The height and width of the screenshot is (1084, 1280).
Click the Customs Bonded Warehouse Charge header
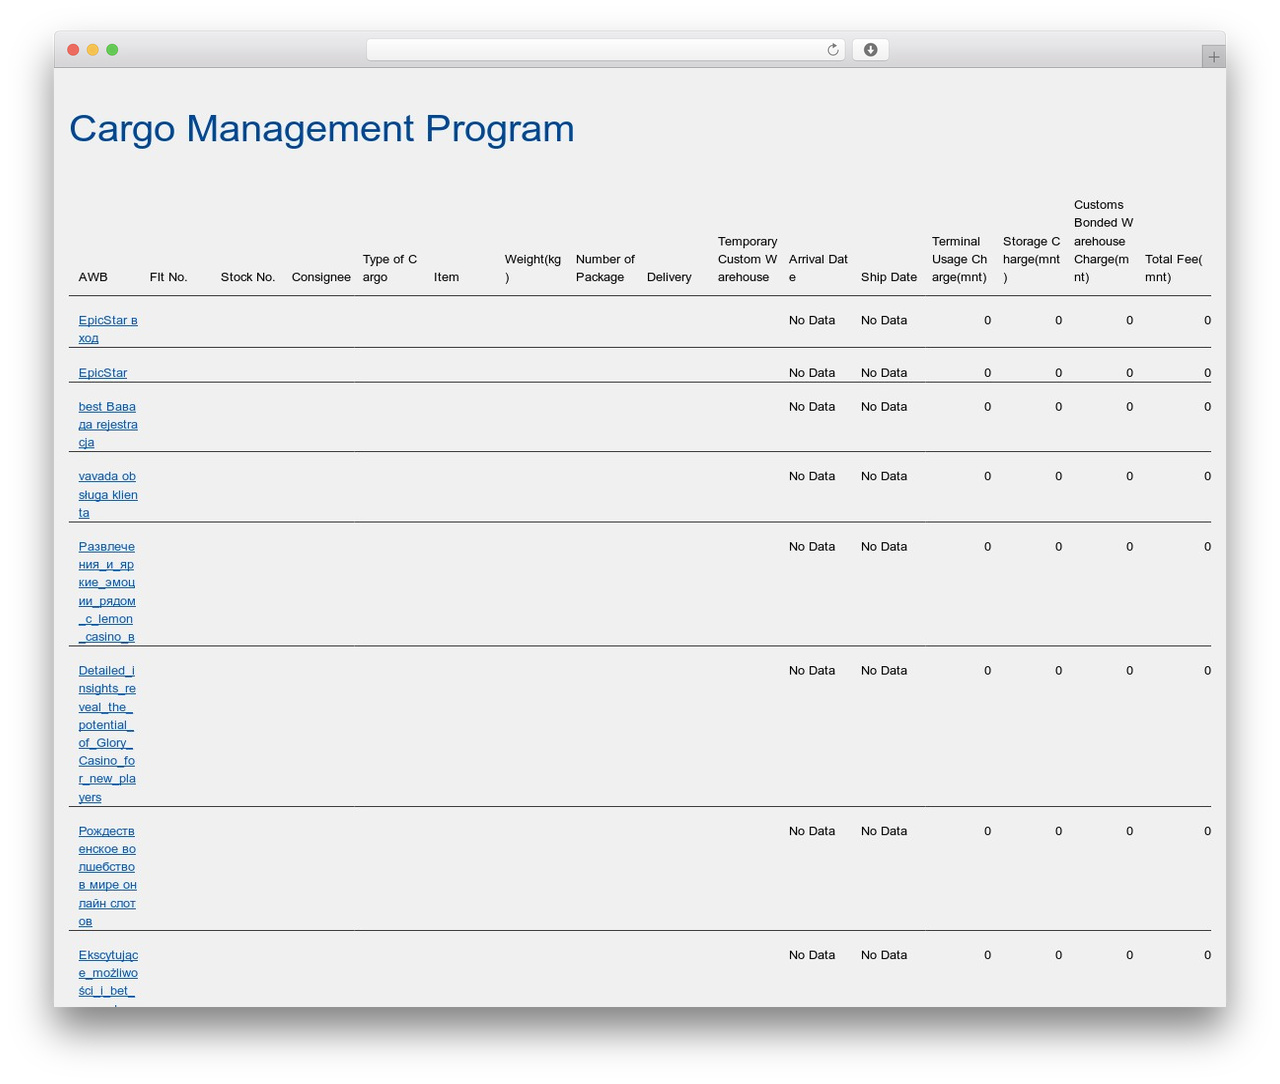(x=1104, y=241)
